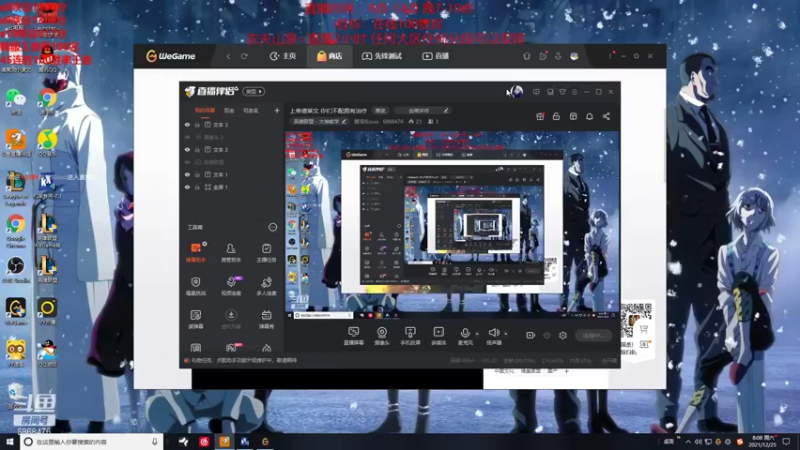The image size is (800, 450).
Task: Toggle lock on layer 文本 2
Action: click(x=197, y=149)
